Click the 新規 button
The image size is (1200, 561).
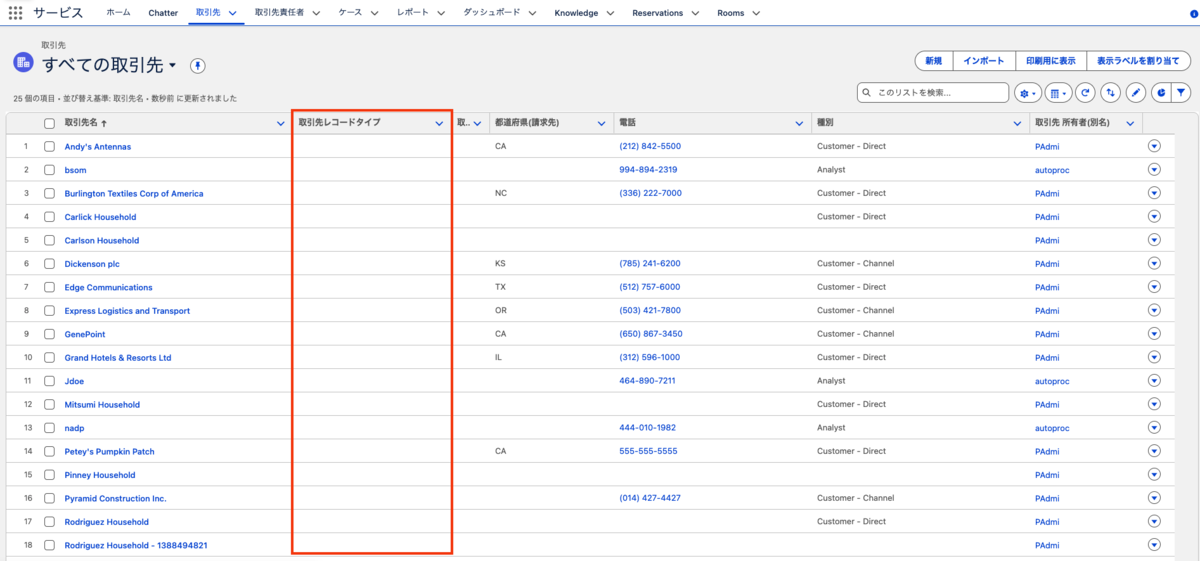tap(933, 61)
